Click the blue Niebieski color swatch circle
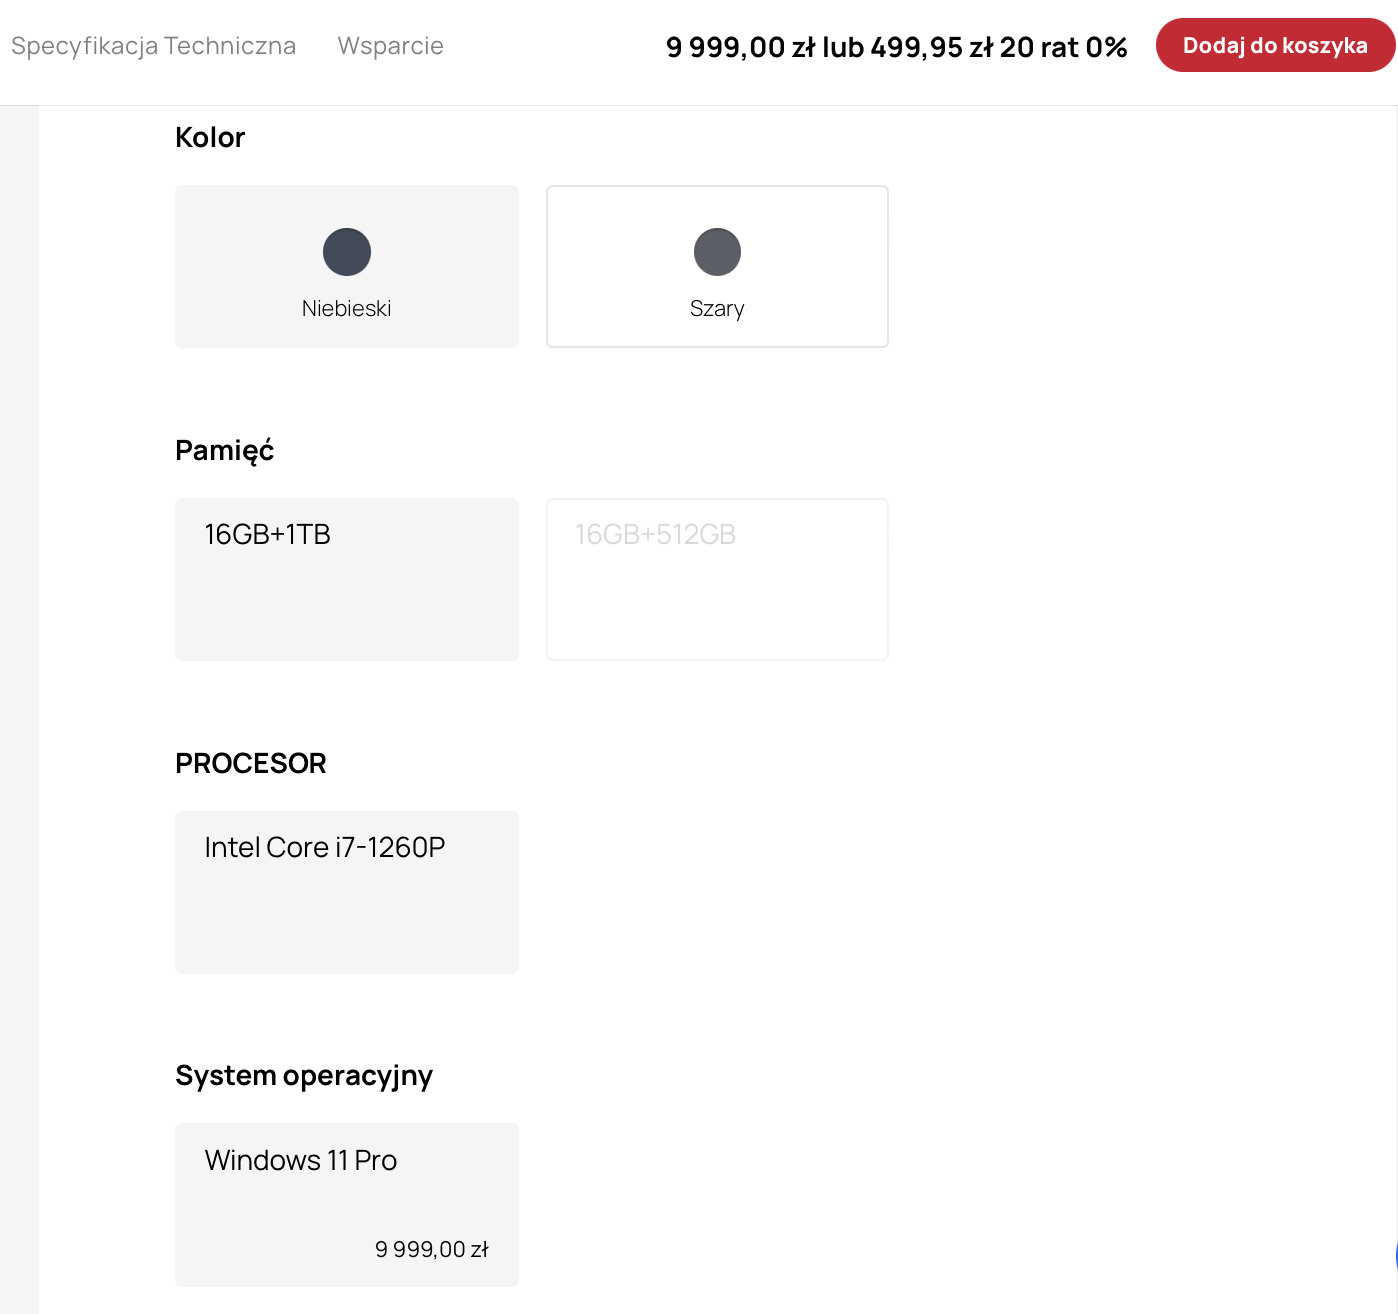The height and width of the screenshot is (1314, 1398). [347, 252]
